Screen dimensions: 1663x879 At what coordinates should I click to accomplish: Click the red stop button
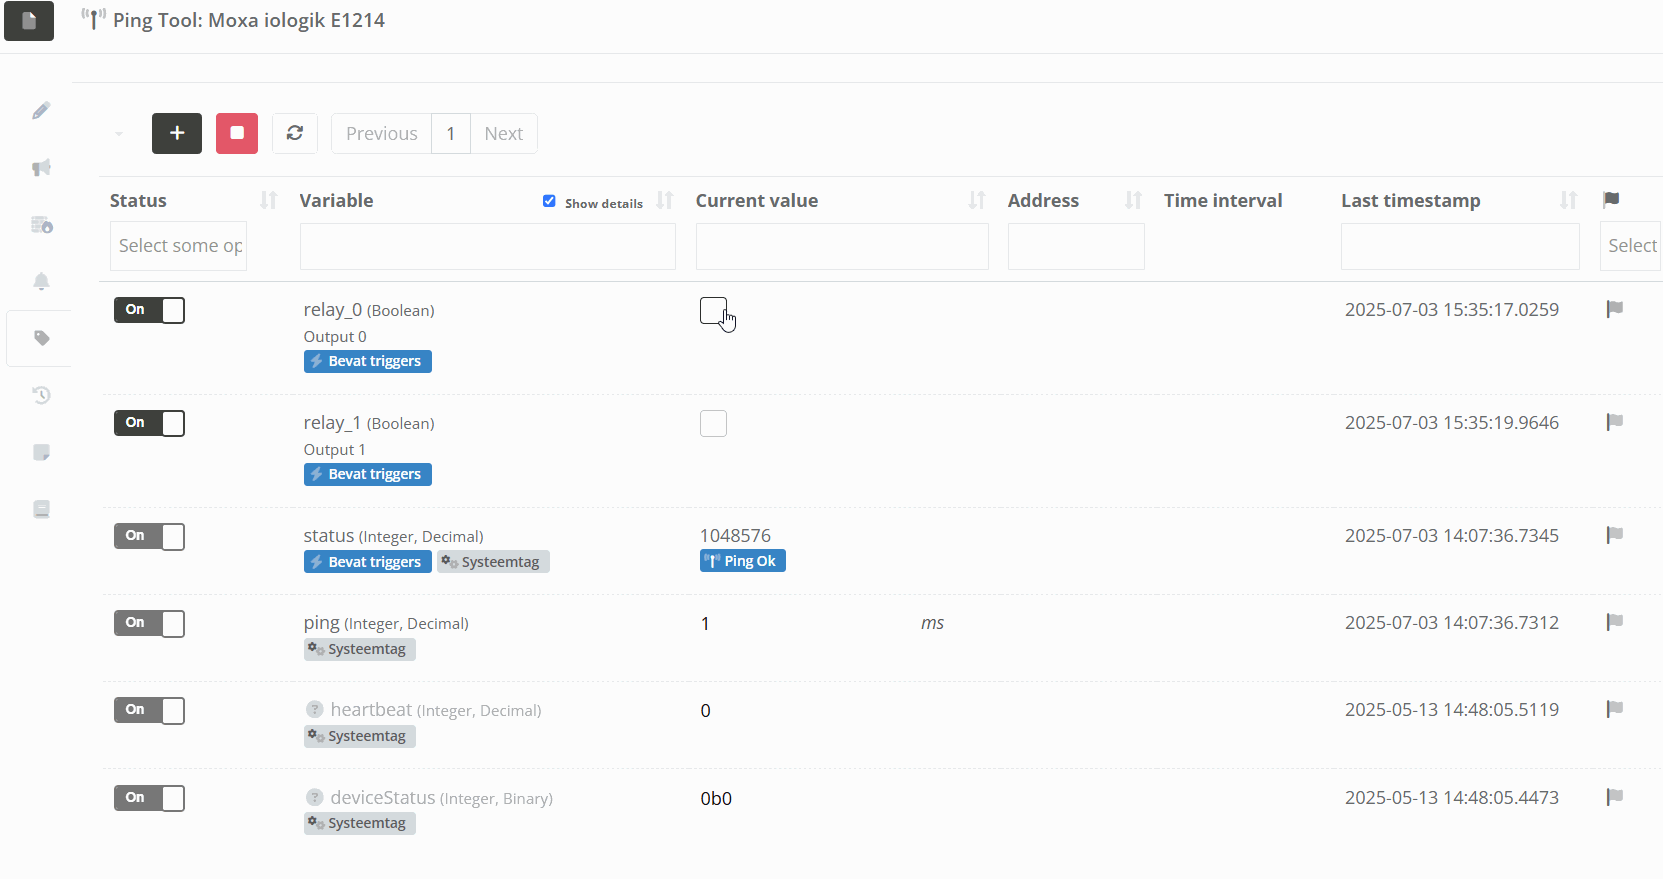(237, 133)
